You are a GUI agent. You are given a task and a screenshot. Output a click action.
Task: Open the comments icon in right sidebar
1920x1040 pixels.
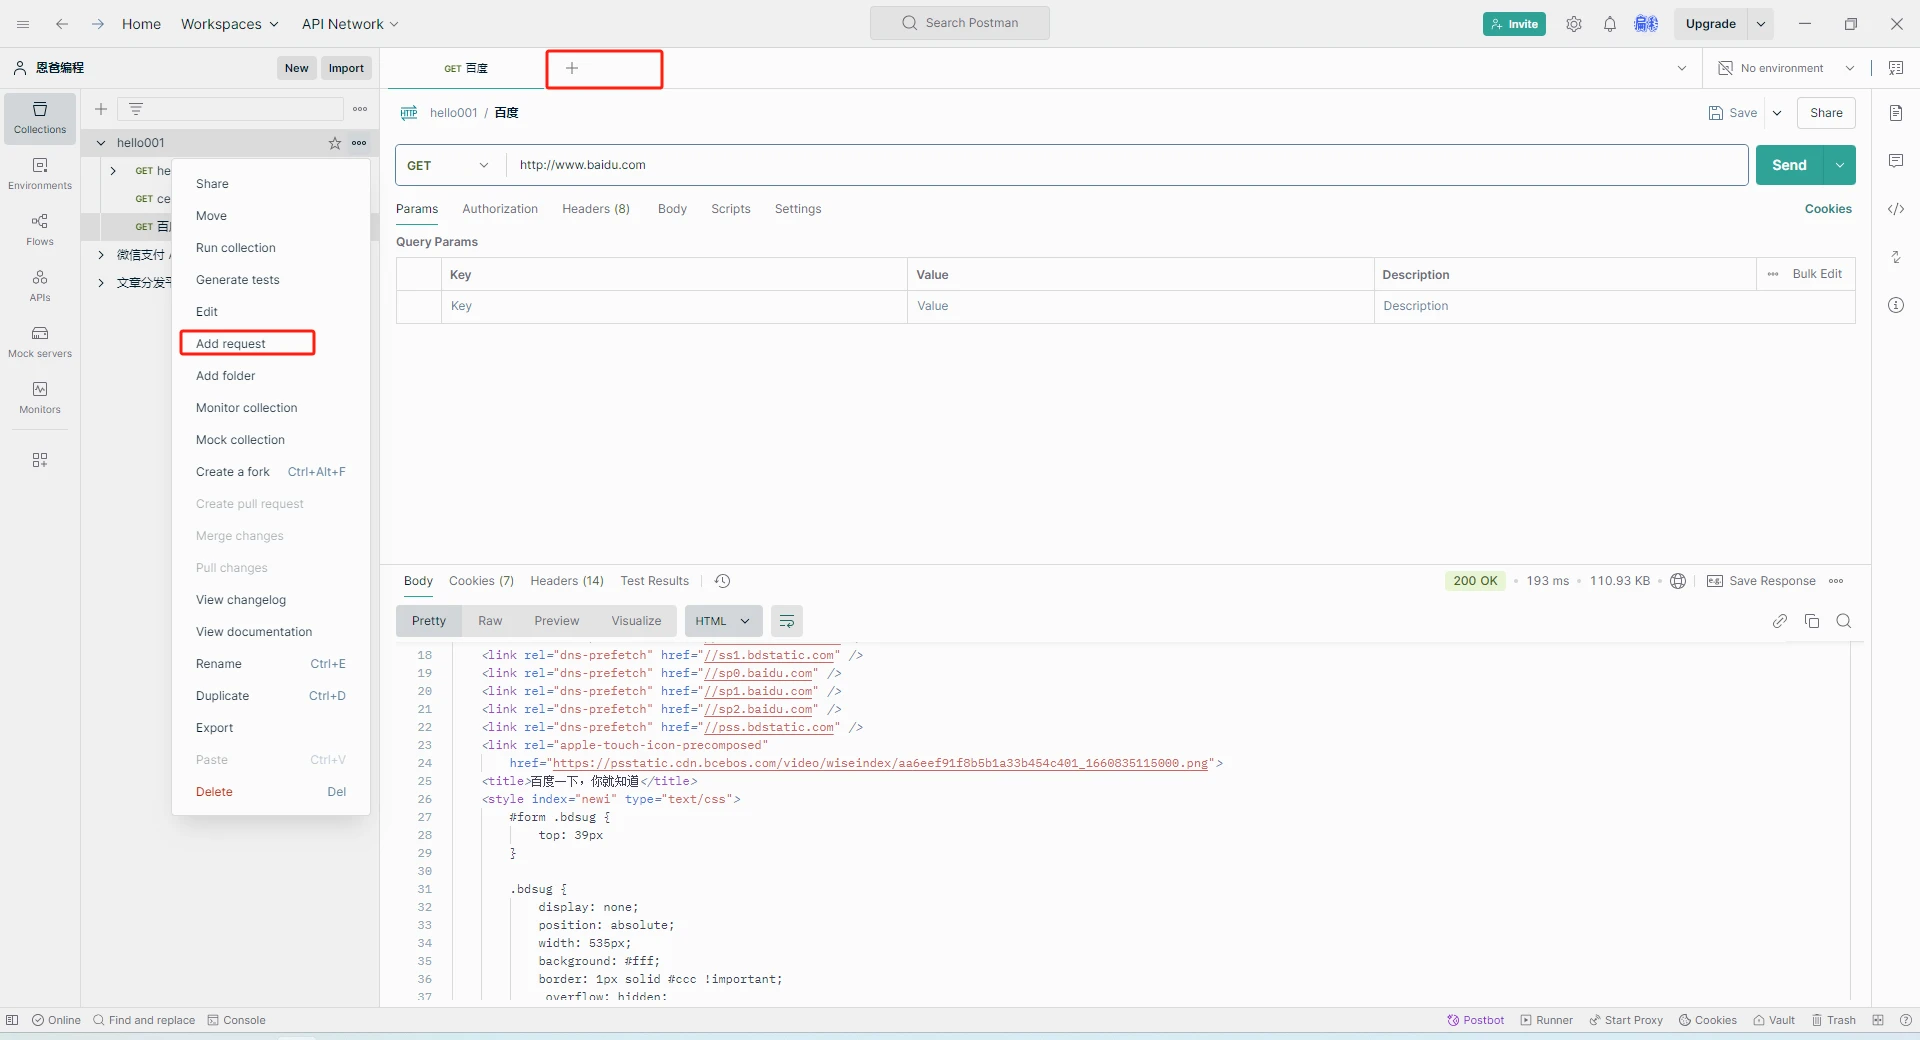1896,161
